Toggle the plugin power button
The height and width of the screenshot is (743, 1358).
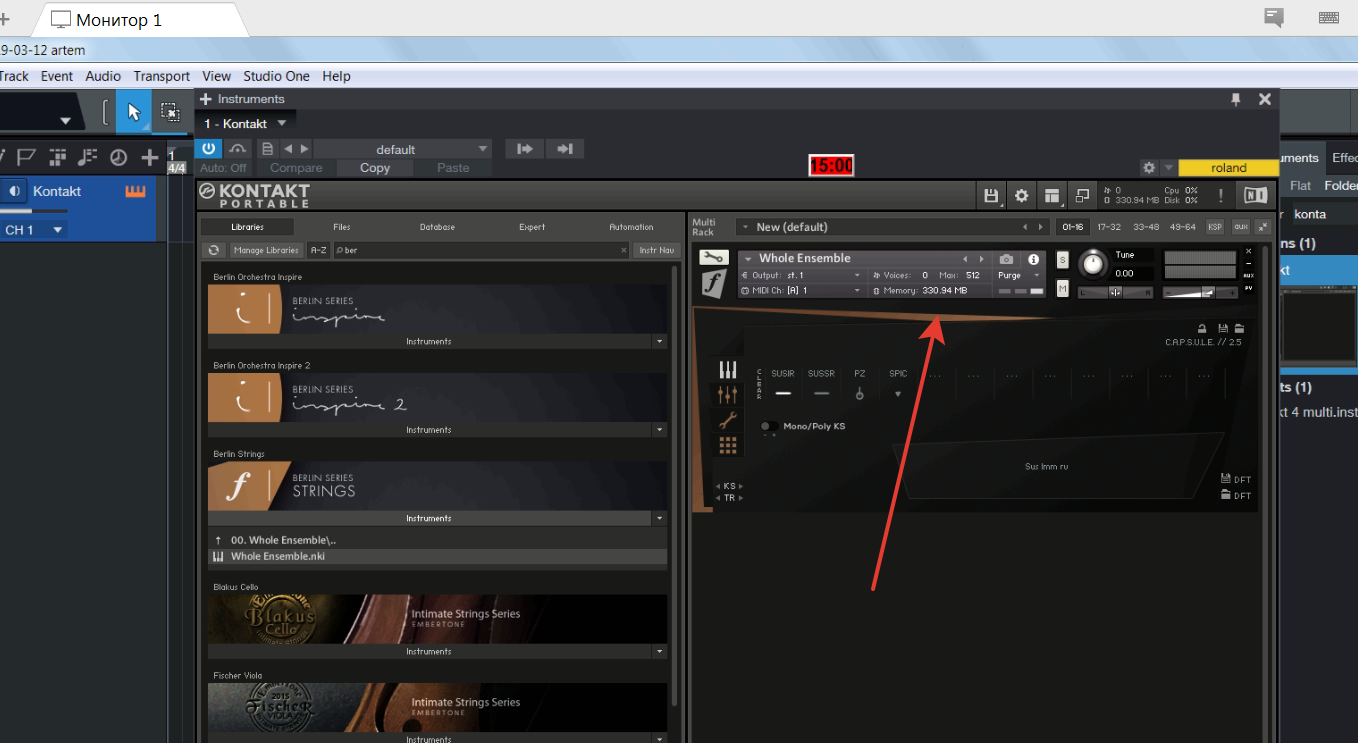(x=208, y=149)
